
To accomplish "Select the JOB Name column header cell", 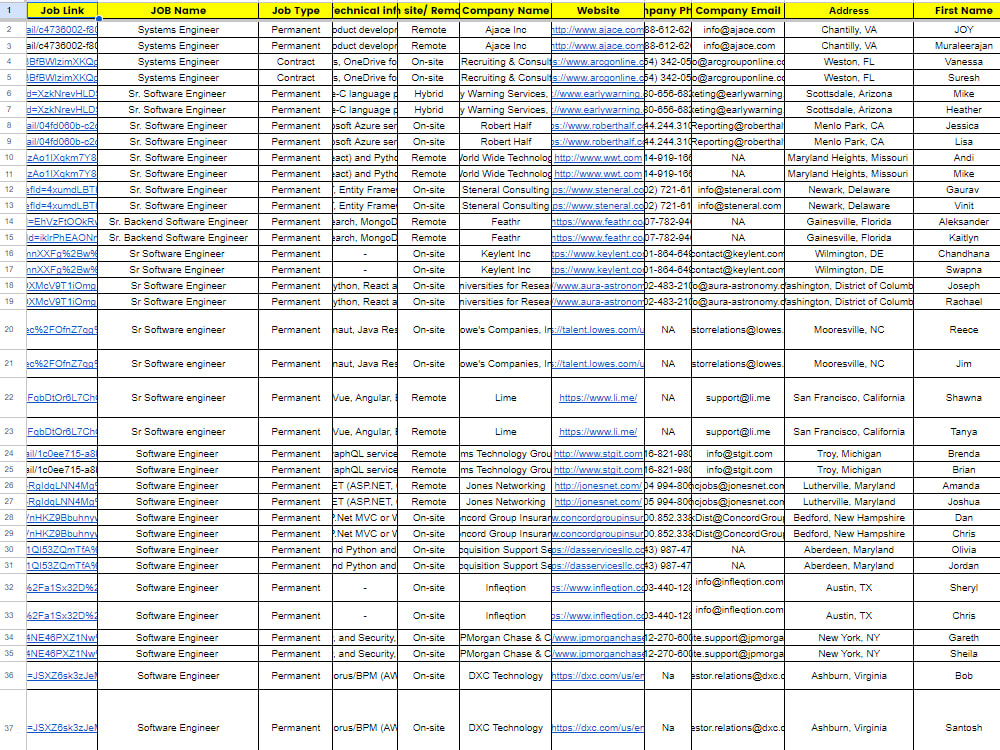I will [x=178, y=10].
